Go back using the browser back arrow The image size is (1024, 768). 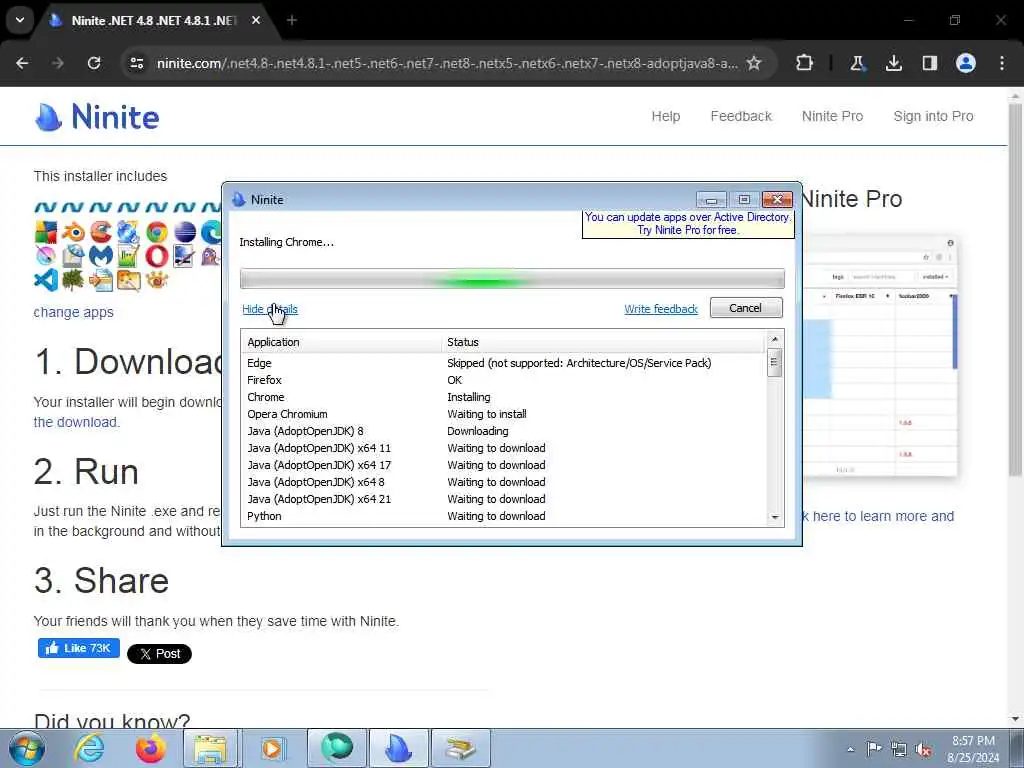[22, 63]
